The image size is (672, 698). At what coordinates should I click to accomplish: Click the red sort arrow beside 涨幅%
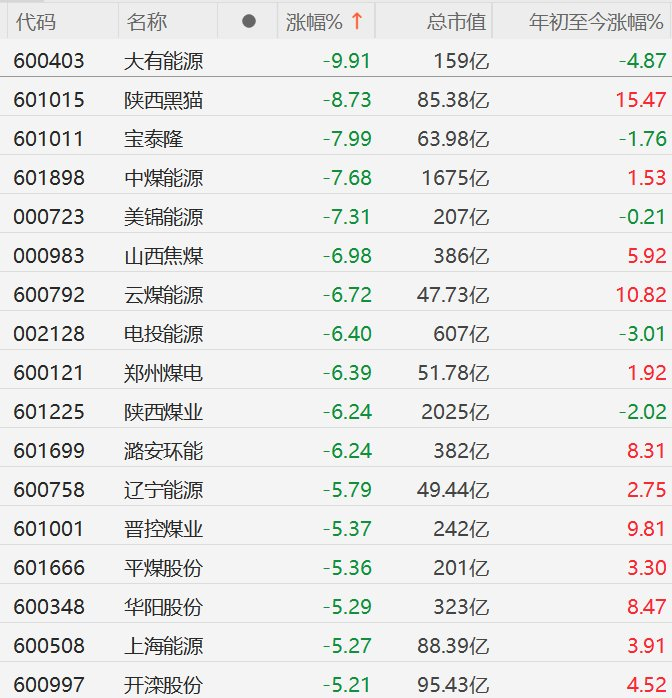pos(357,21)
